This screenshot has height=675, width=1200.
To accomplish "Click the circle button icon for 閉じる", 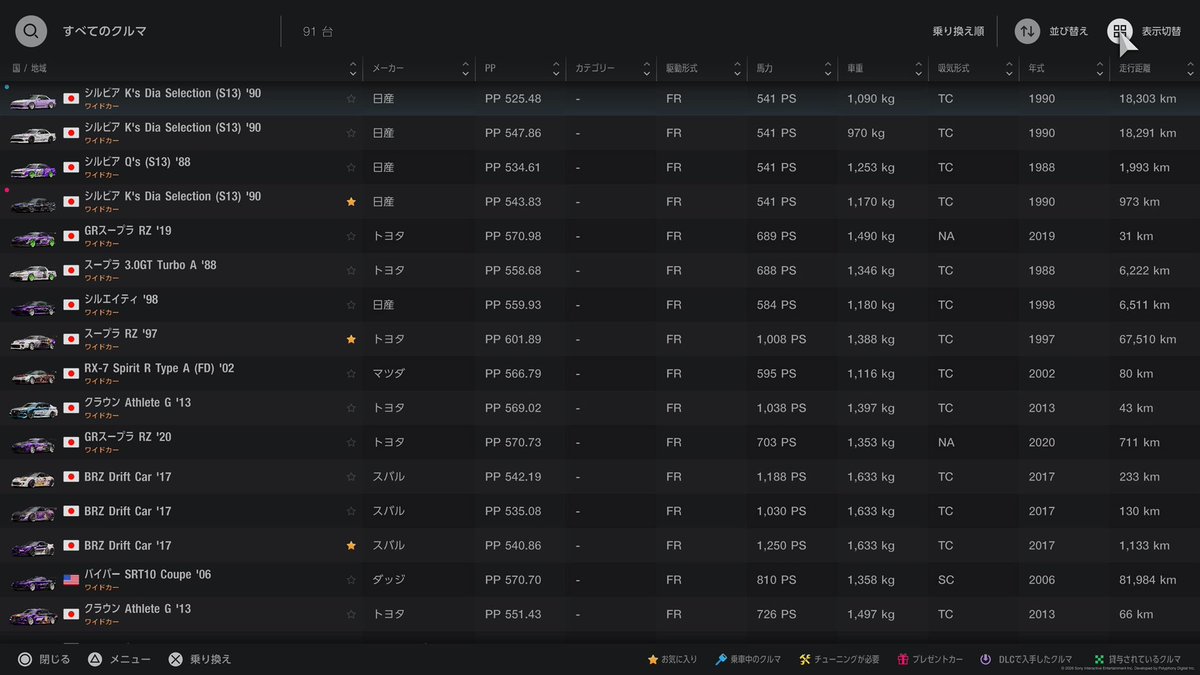I will (24, 659).
